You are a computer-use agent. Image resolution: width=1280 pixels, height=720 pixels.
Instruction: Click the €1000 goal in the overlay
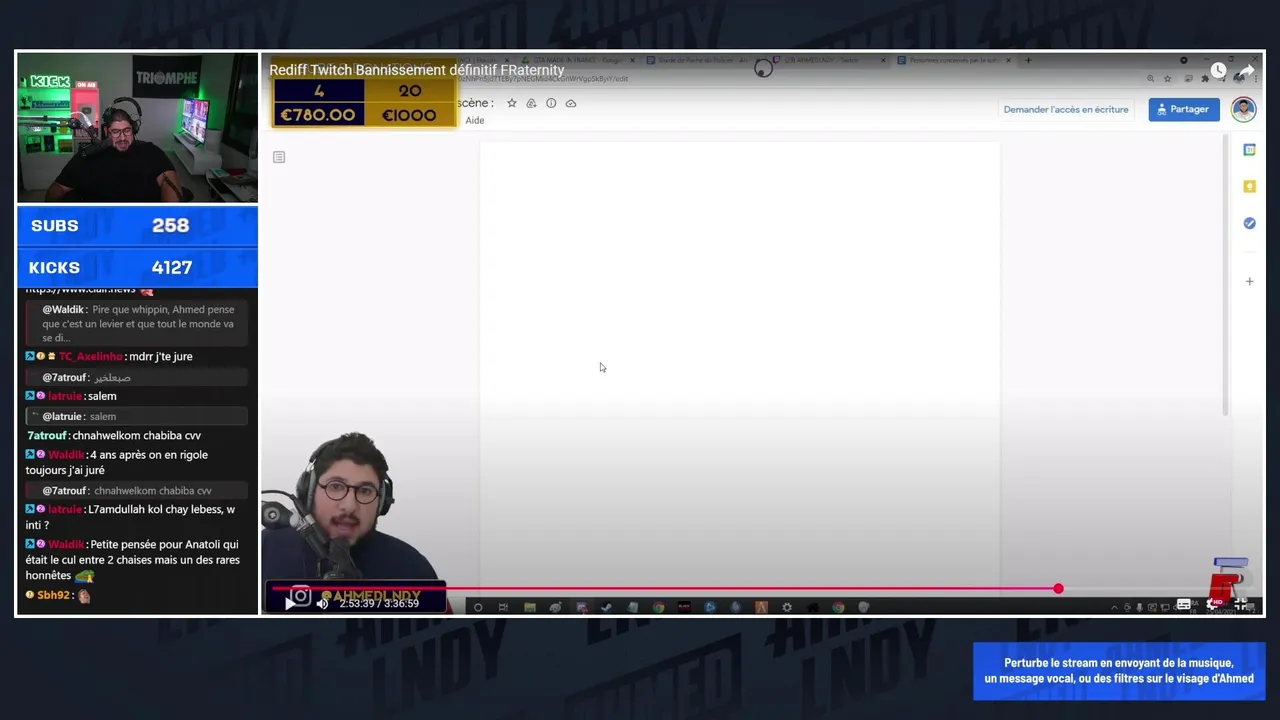tap(409, 115)
